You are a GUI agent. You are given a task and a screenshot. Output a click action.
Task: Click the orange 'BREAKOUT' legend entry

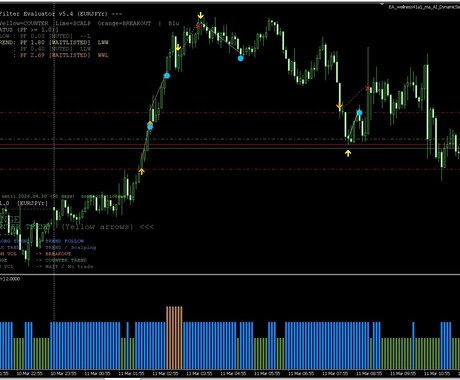[x=58, y=254]
